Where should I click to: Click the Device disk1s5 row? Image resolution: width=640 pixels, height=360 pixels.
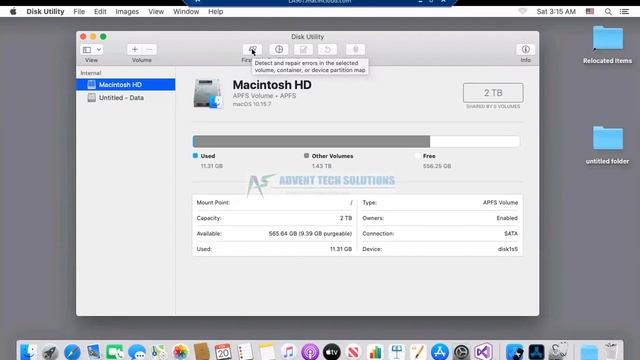[440, 249]
